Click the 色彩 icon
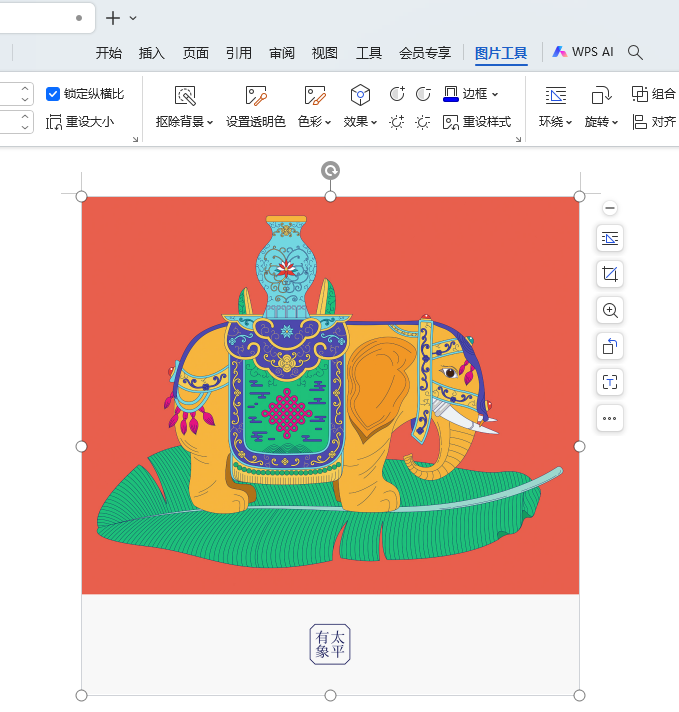This screenshot has width=679, height=712. click(315, 96)
